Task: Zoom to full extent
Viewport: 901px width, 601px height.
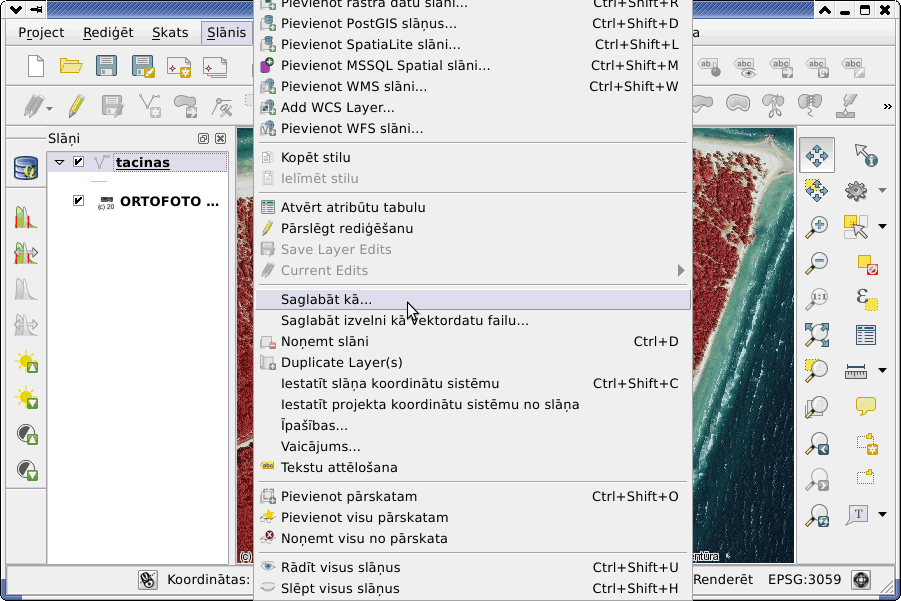Action: (x=817, y=334)
